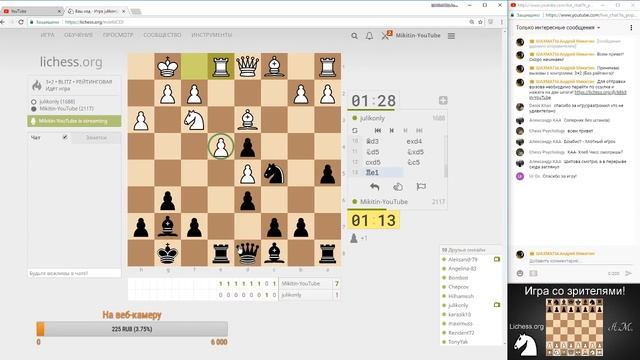
Task: Flip the board with the flip icon
Action: coord(355,131)
